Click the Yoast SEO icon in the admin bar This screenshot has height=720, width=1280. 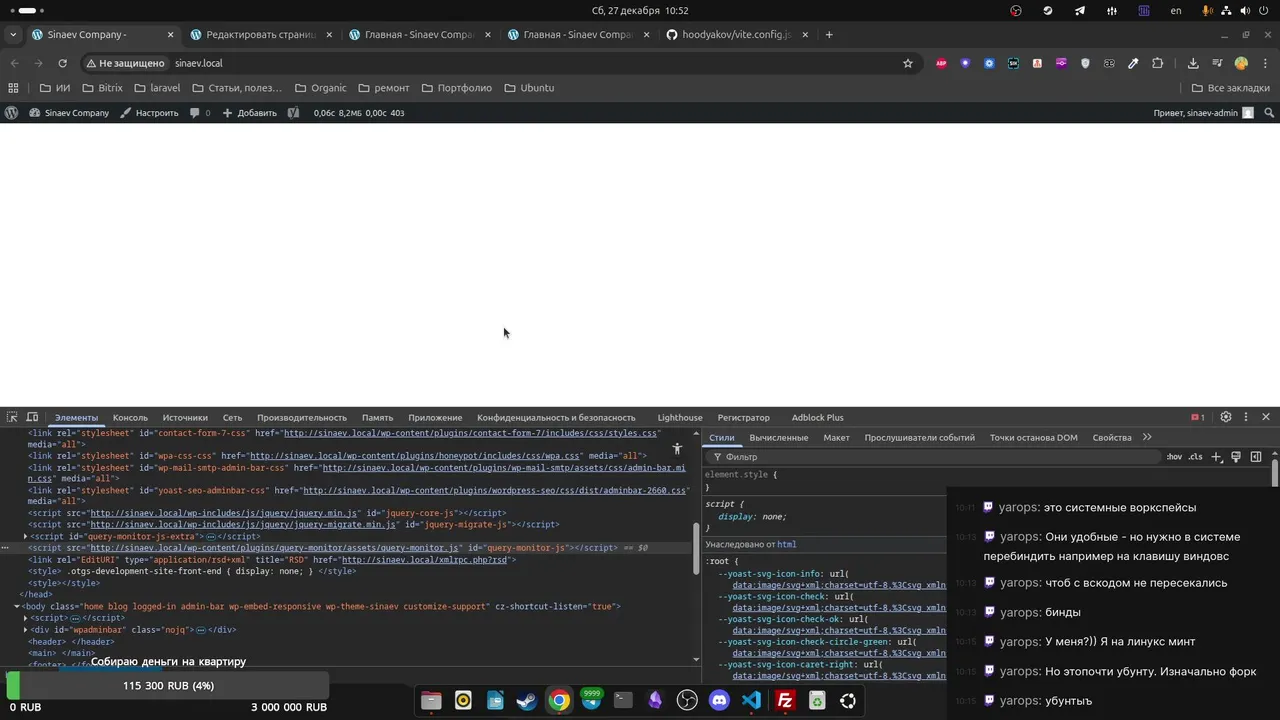point(293,113)
